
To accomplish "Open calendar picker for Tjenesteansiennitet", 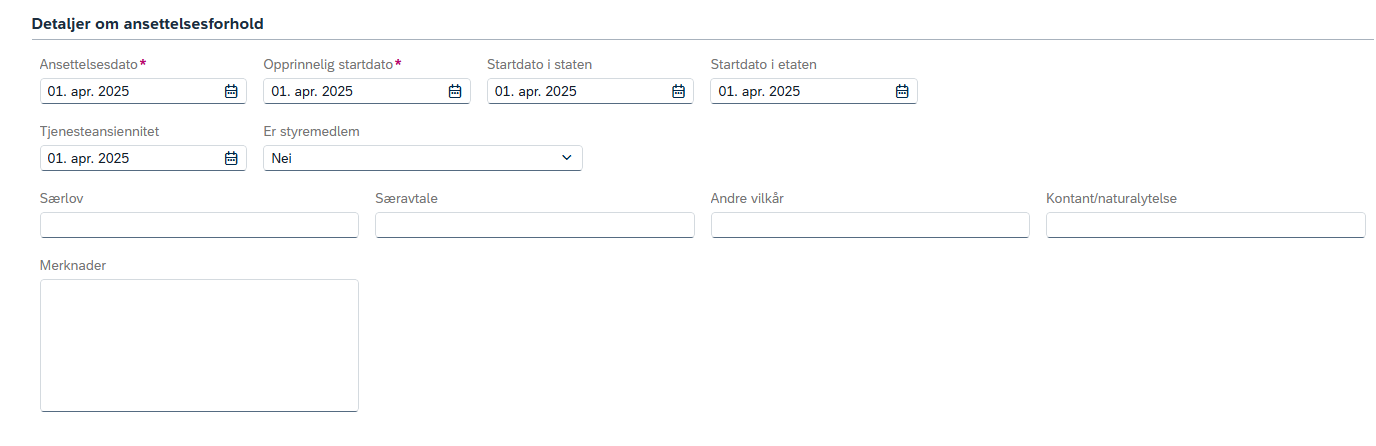I will 231,158.
